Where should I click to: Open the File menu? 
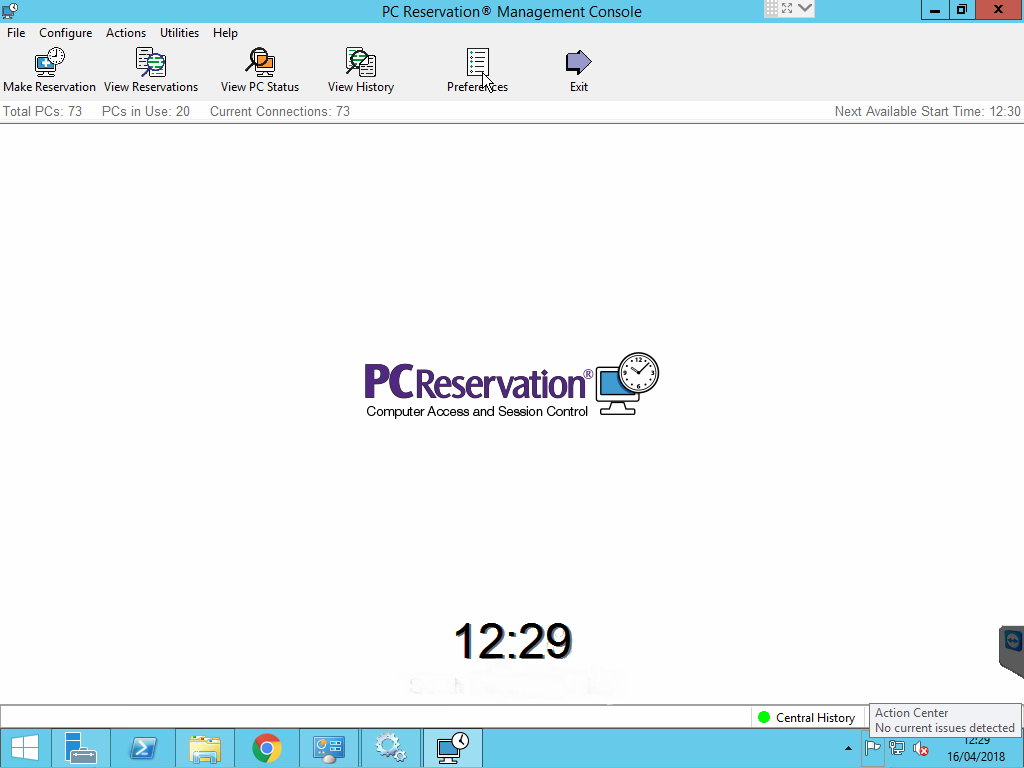point(16,33)
